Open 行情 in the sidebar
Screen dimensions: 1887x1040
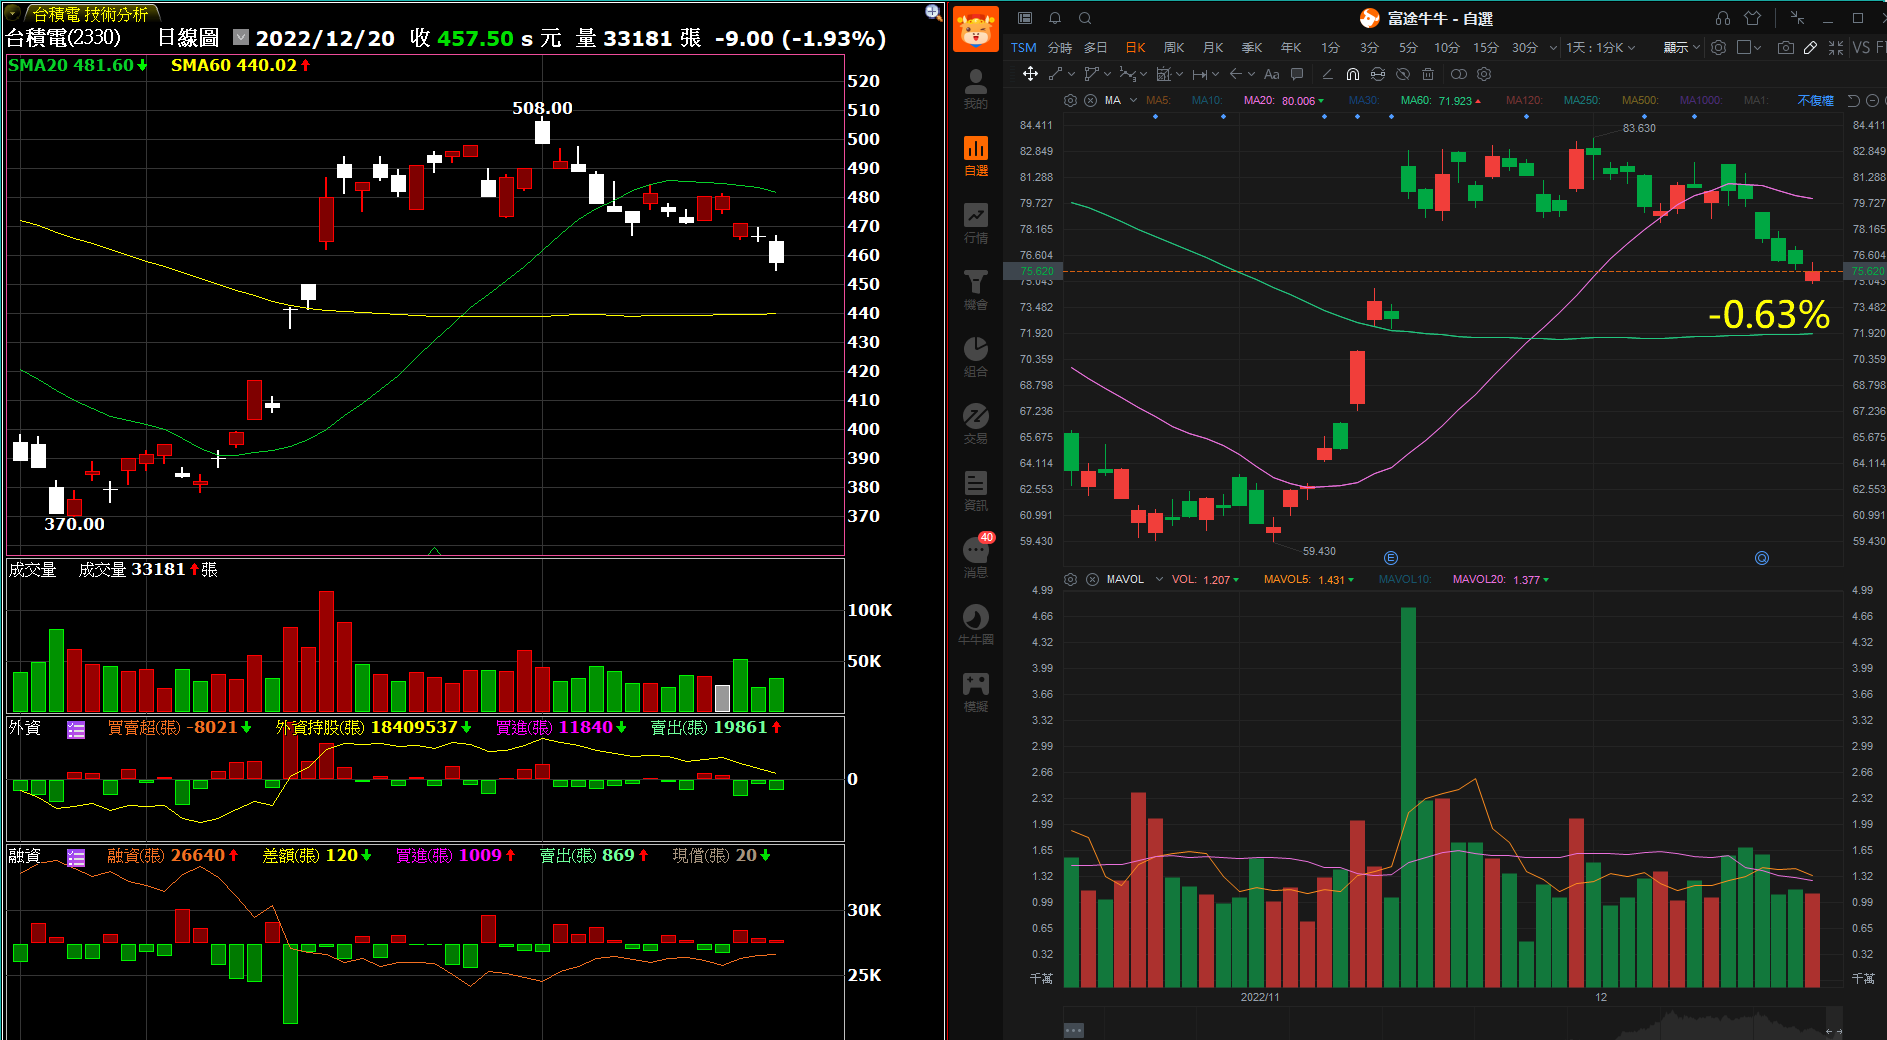976,224
